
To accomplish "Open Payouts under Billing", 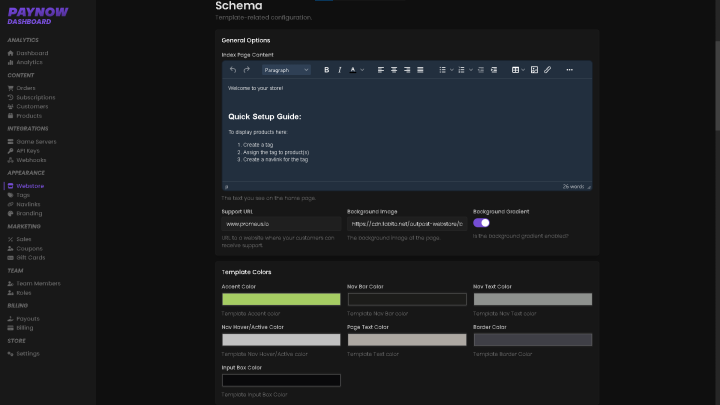I will tap(28, 318).
